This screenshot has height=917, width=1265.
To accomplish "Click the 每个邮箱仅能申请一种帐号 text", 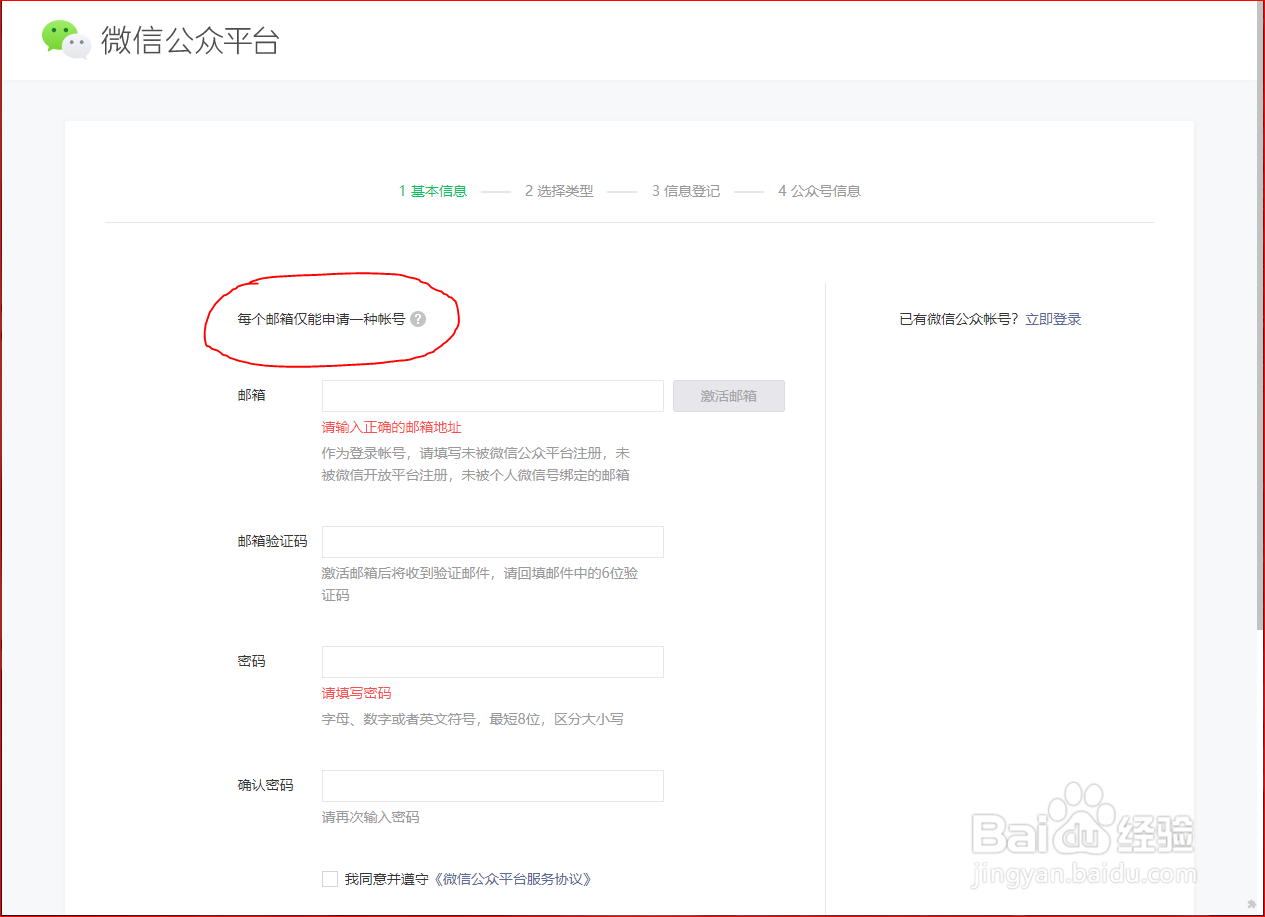I will point(321,319).
